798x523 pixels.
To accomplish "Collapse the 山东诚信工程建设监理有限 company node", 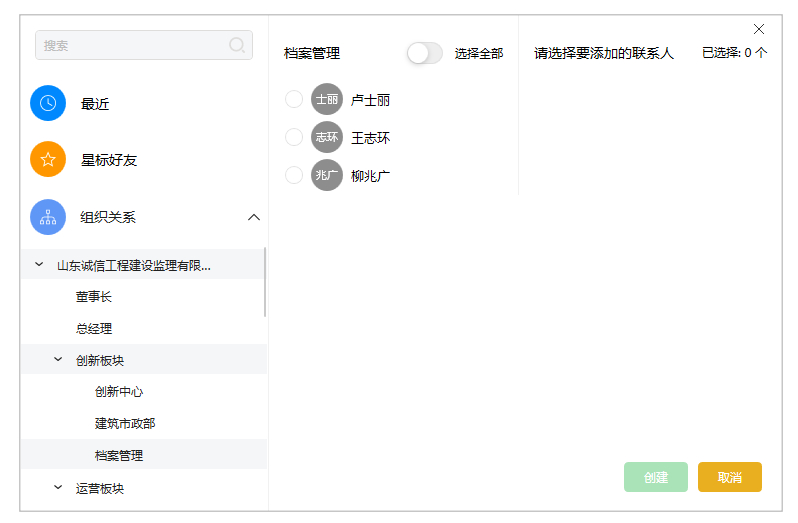I will pyautogui.click(x=39, y=265).
